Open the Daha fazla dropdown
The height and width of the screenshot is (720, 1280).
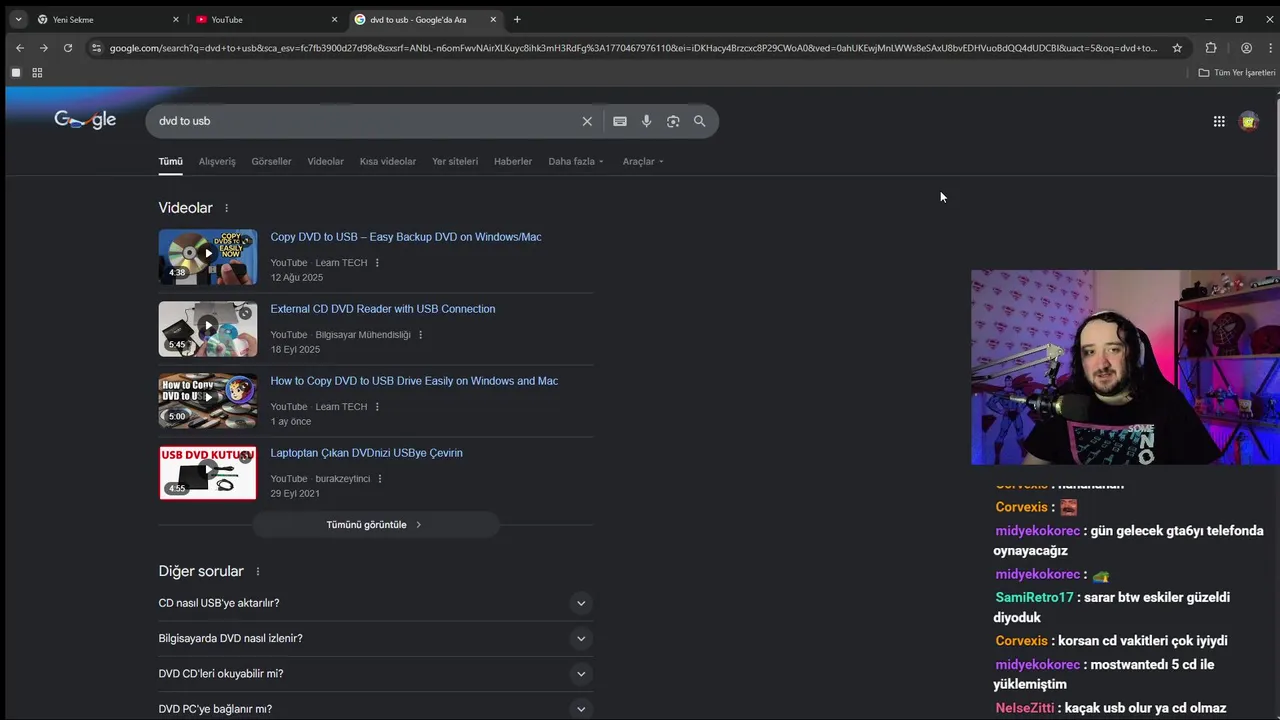coord(576,161)
